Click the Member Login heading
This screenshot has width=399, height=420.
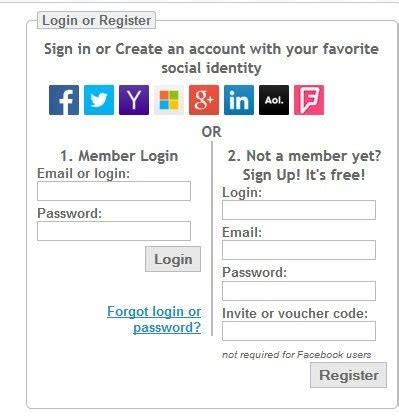(x=119, y=156)
